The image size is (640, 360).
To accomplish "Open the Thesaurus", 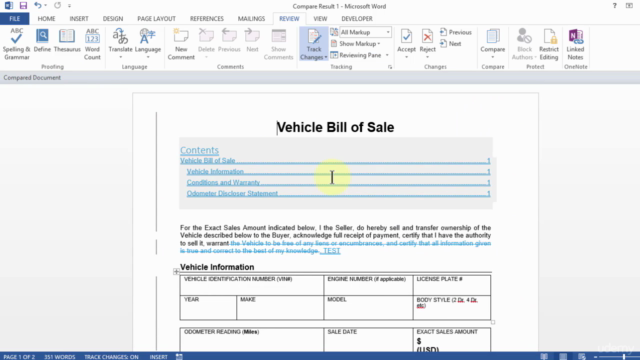I will coord(67,41).
